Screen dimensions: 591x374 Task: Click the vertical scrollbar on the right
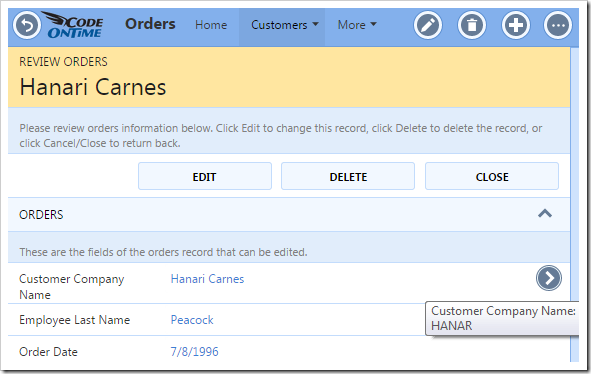tap(574, 204)
